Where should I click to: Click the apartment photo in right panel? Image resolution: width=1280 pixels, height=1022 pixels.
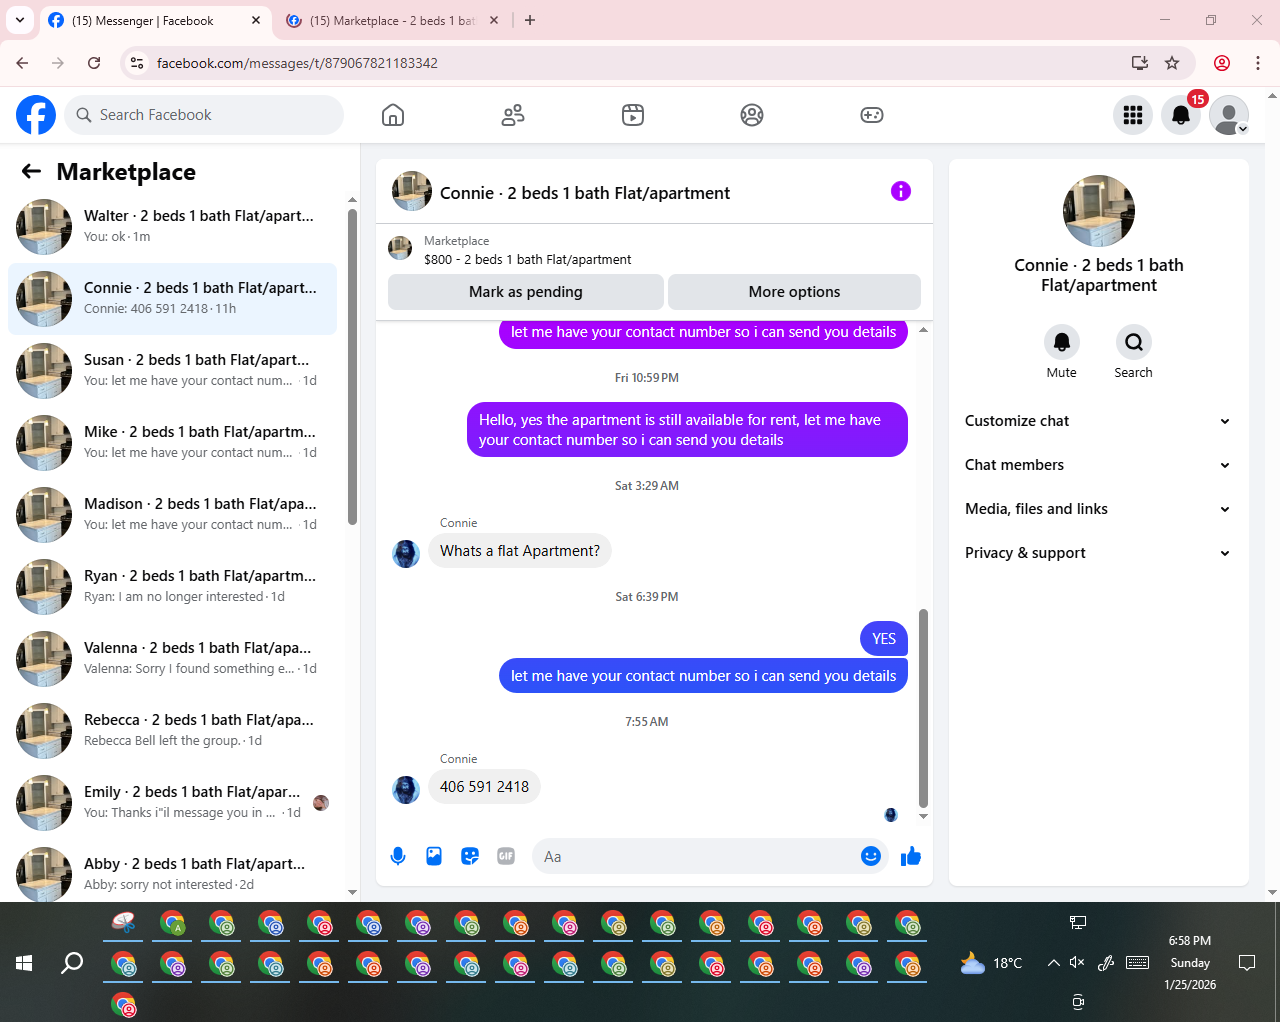click(x=1099, y=211)
